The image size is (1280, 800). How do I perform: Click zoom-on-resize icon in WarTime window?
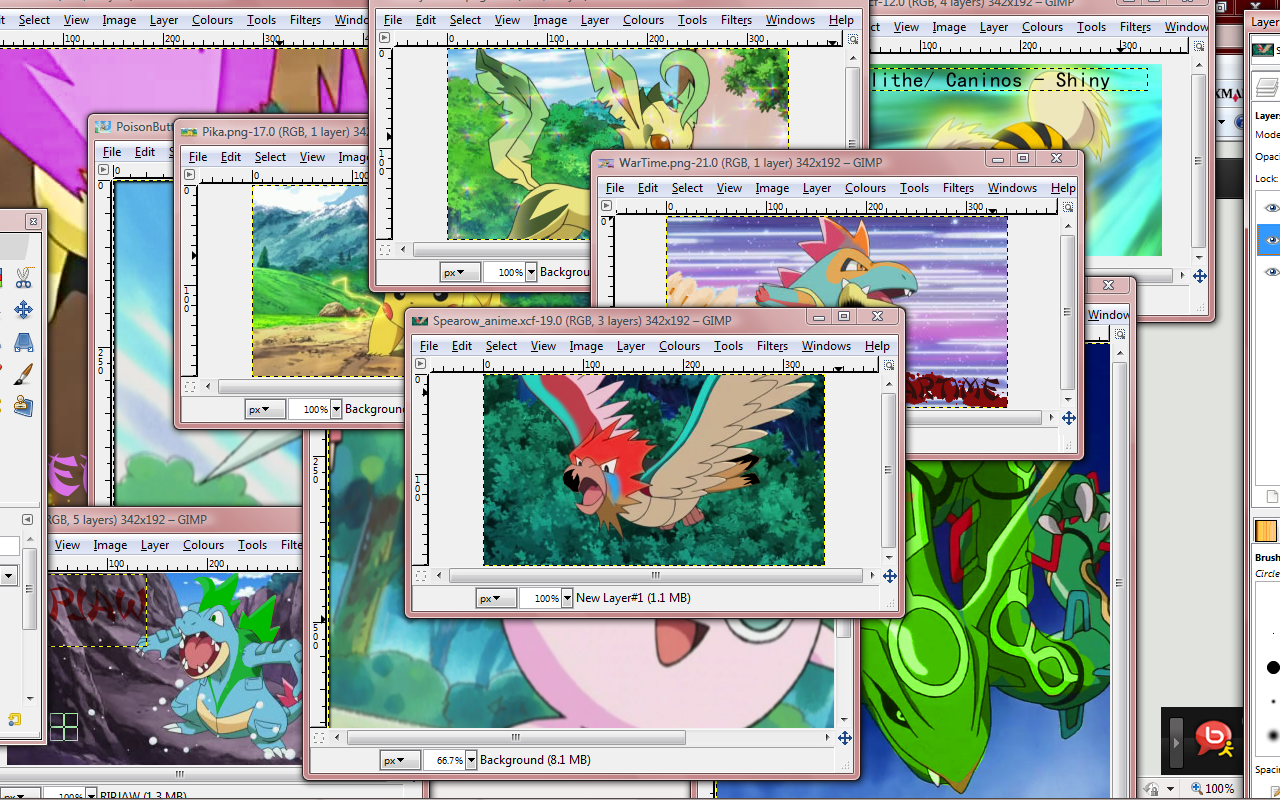pos(1068,207)
